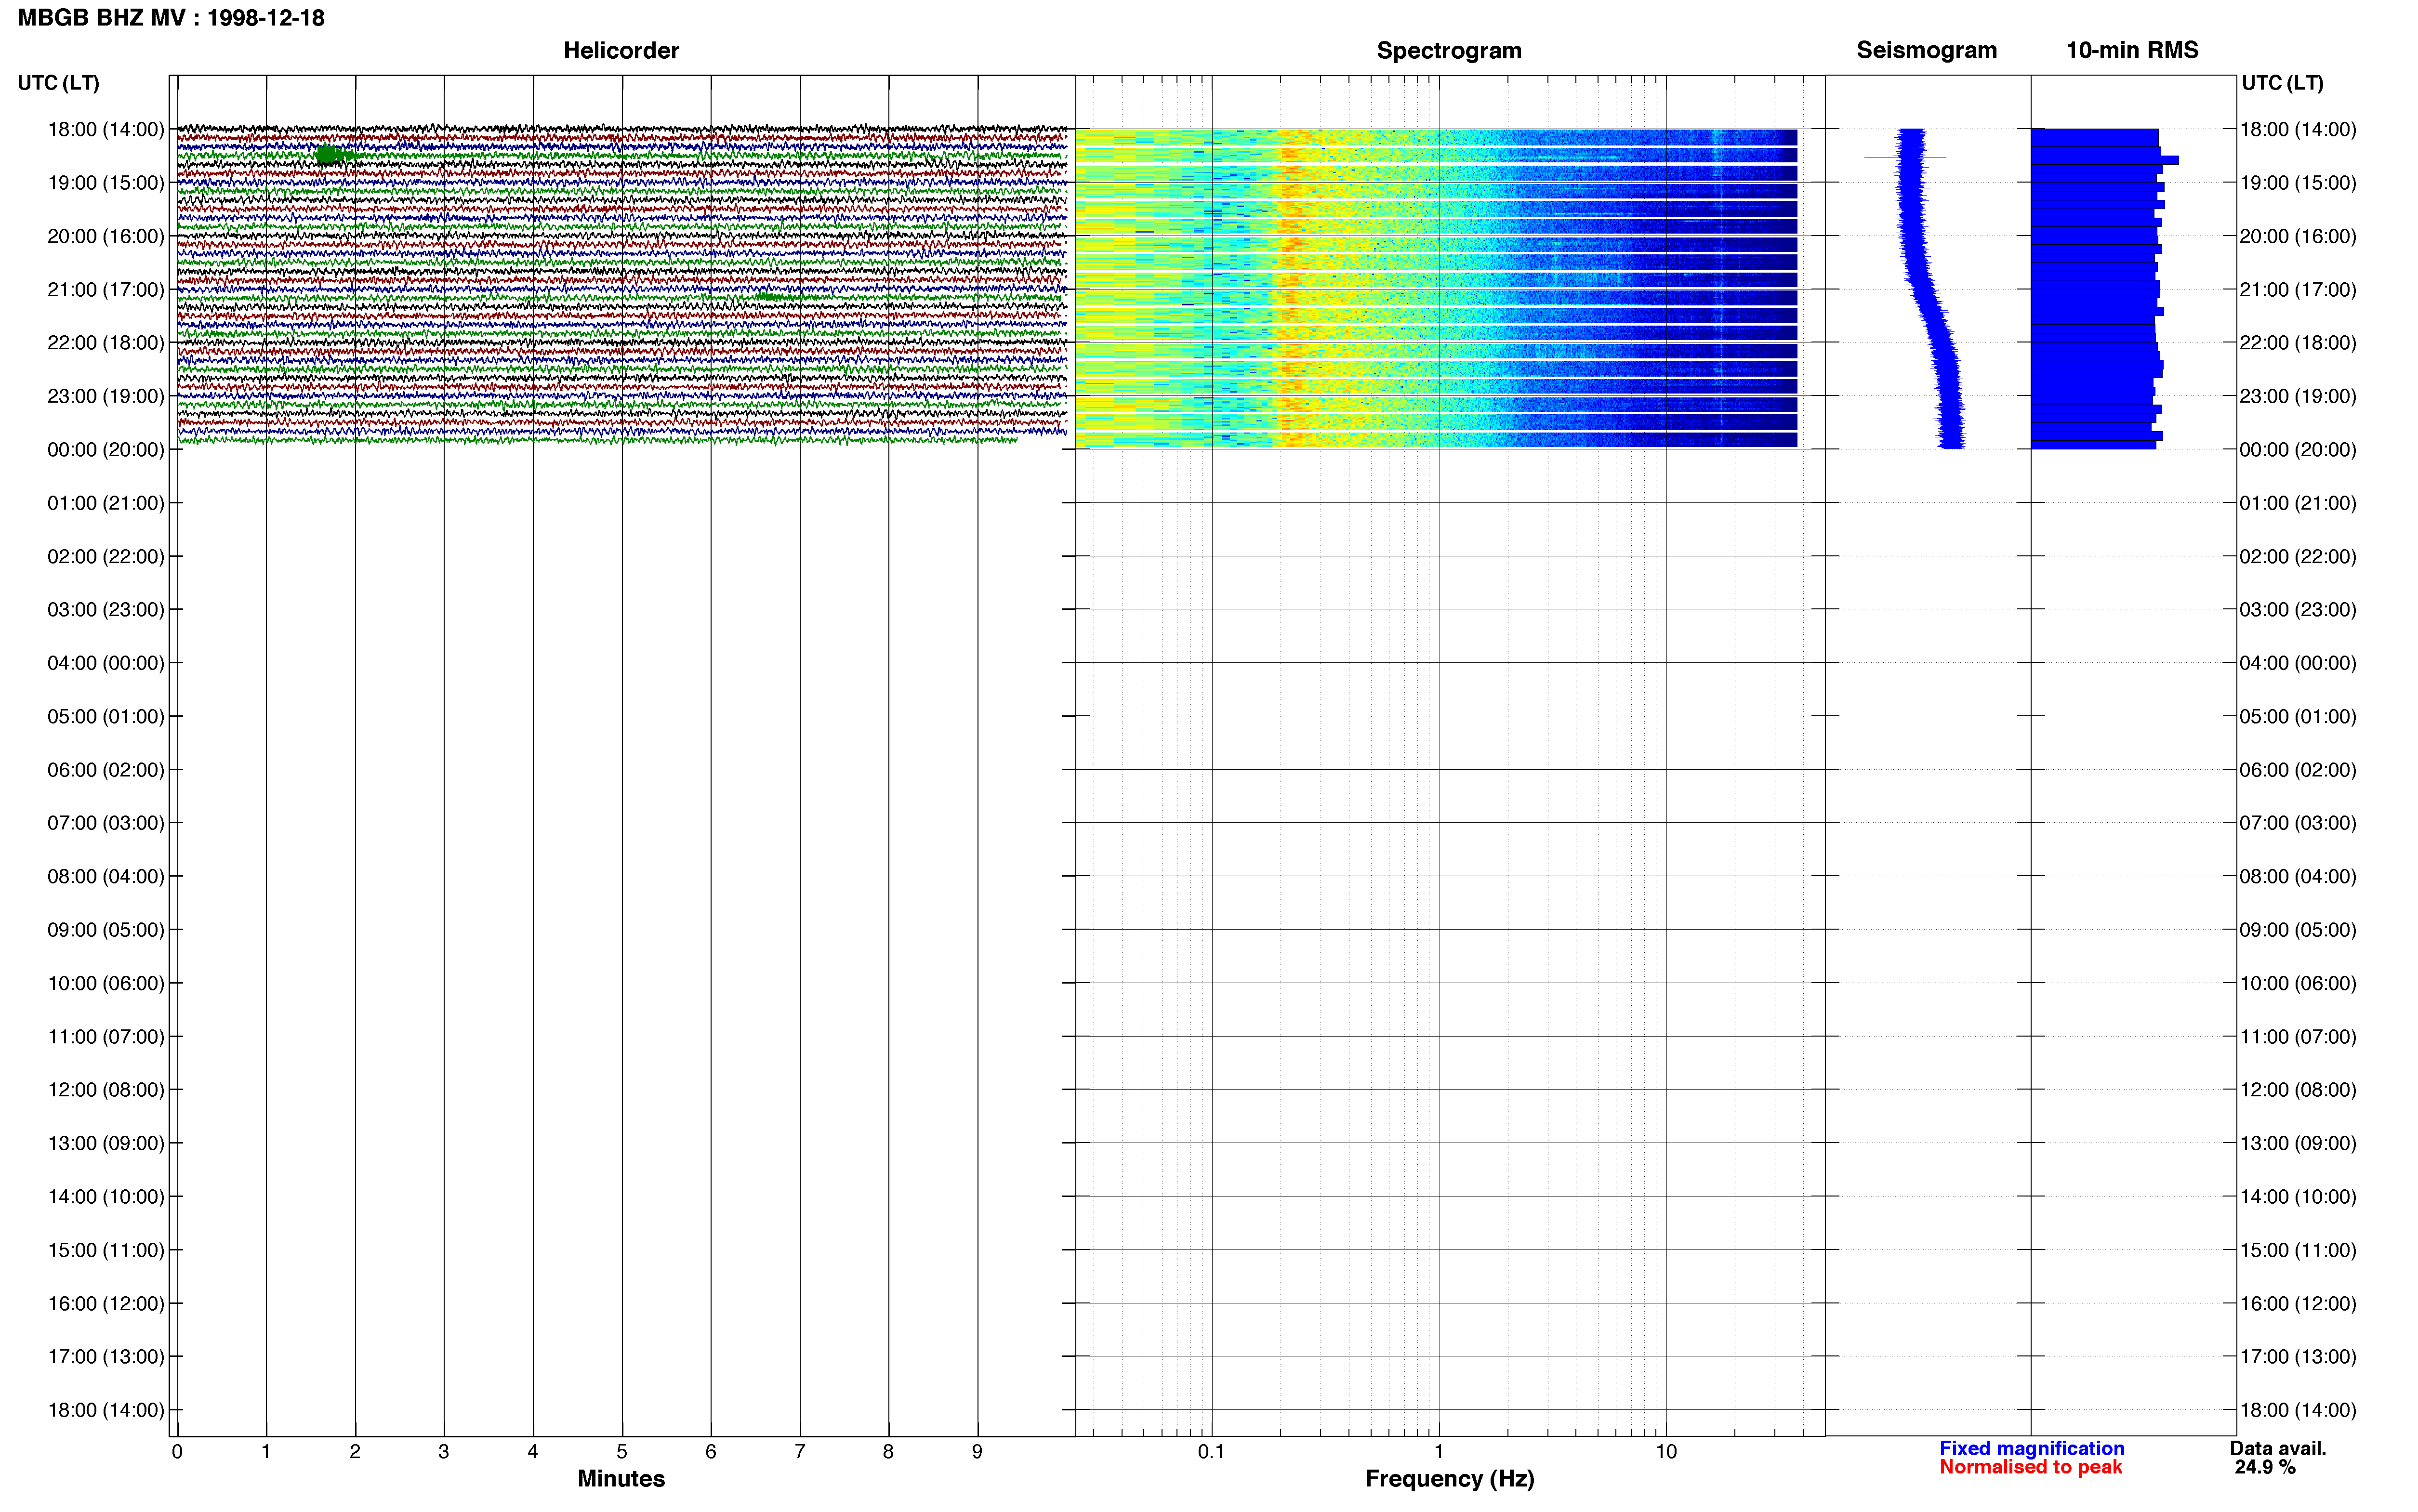Click the 1 Hz frequency tick label
The width and height of the screenshot is (2418, 1512).
1438,1452
